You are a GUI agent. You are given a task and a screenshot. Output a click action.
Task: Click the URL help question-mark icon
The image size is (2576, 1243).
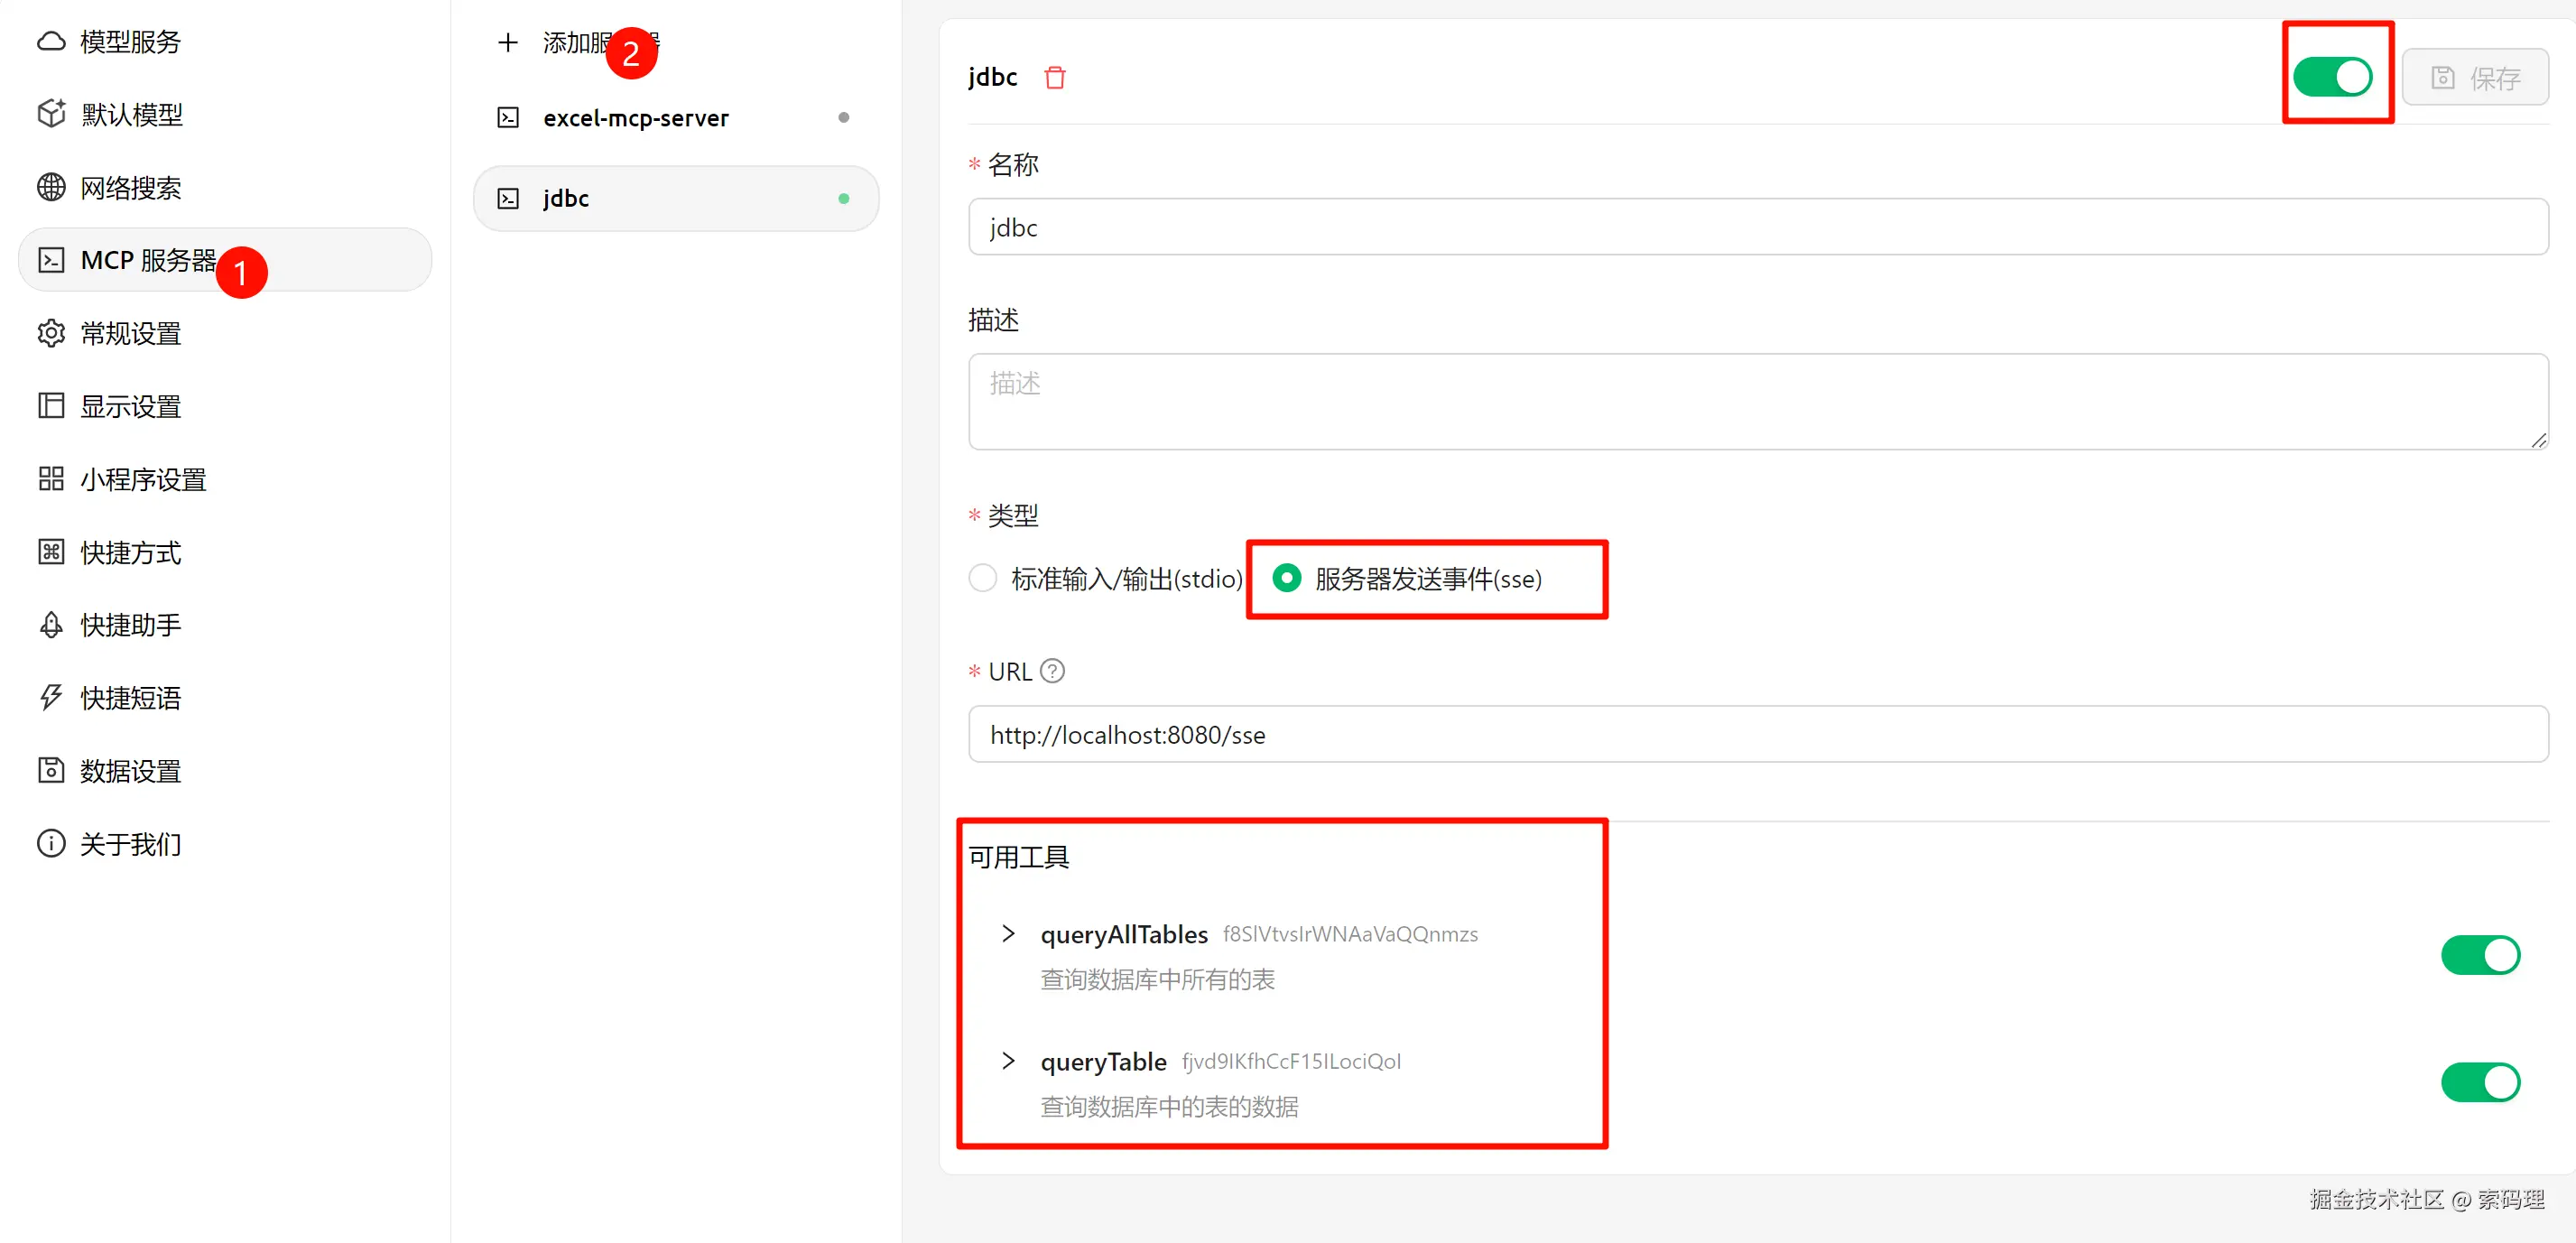[x=1051, y=671]
